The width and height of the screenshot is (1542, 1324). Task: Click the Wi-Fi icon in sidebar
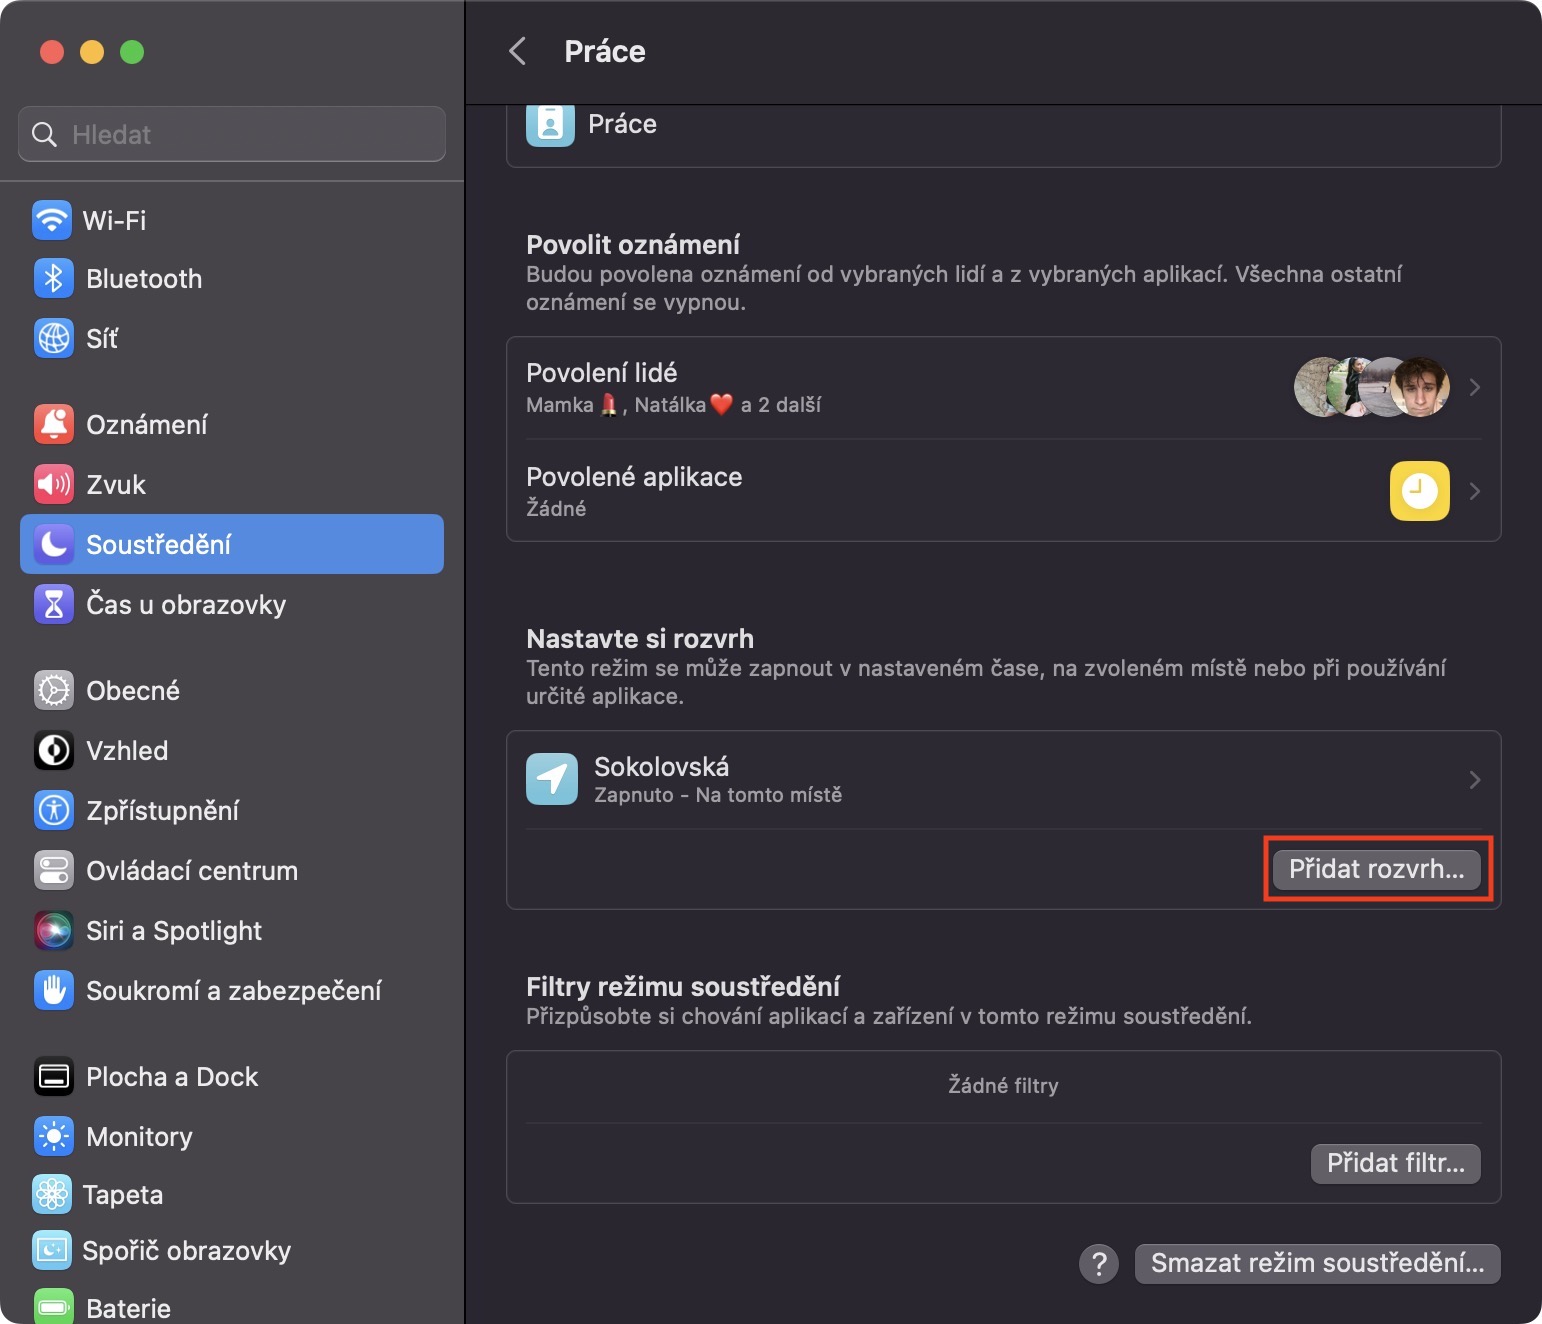(x=52, y=220)
